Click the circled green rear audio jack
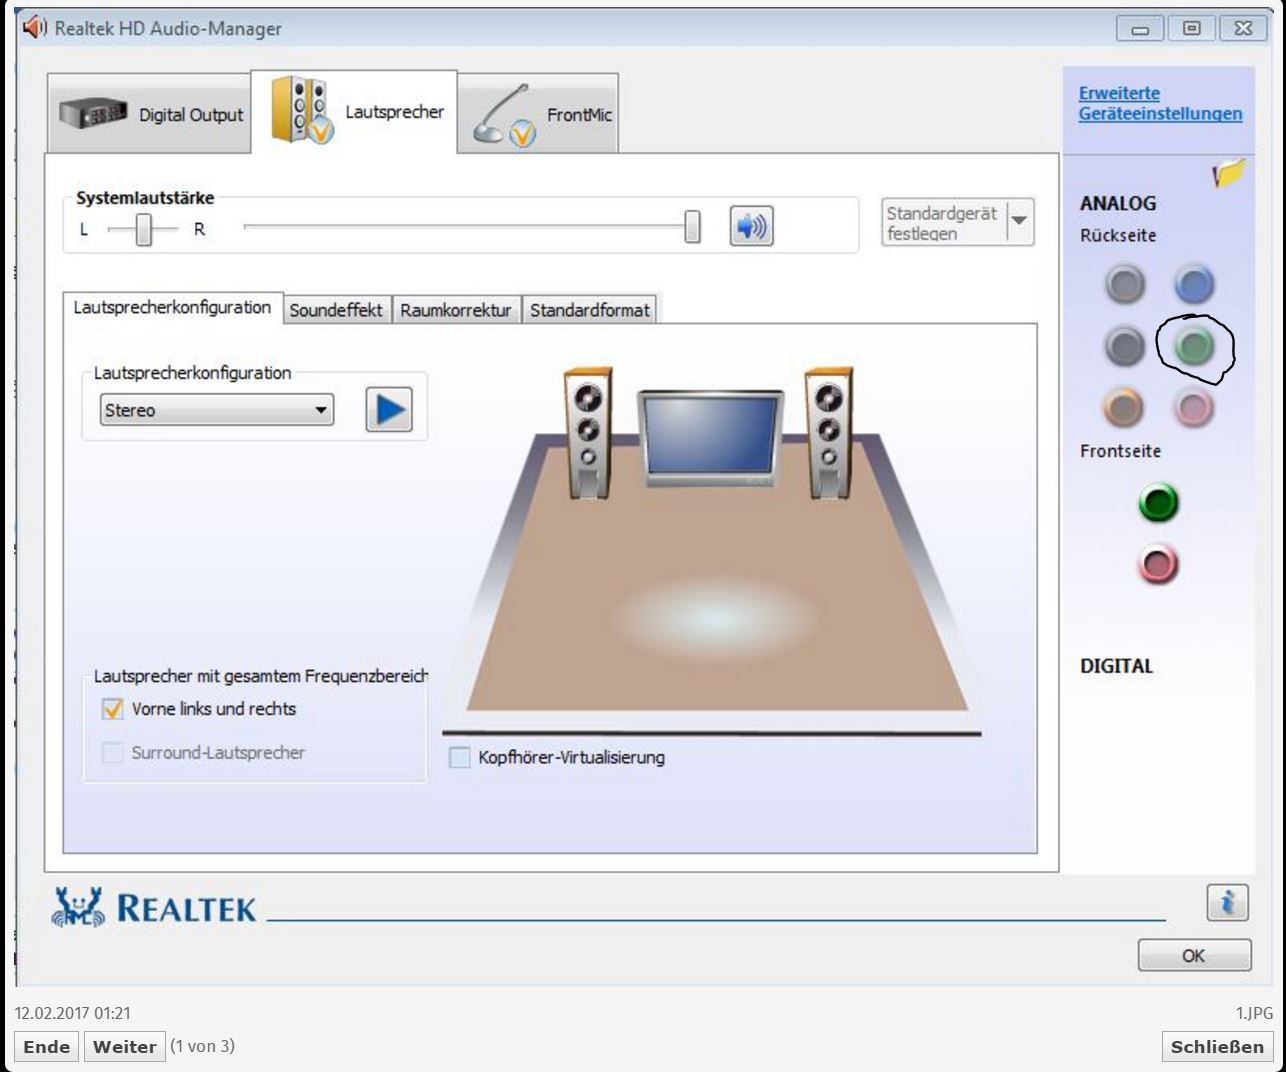 pos(1193,346)
